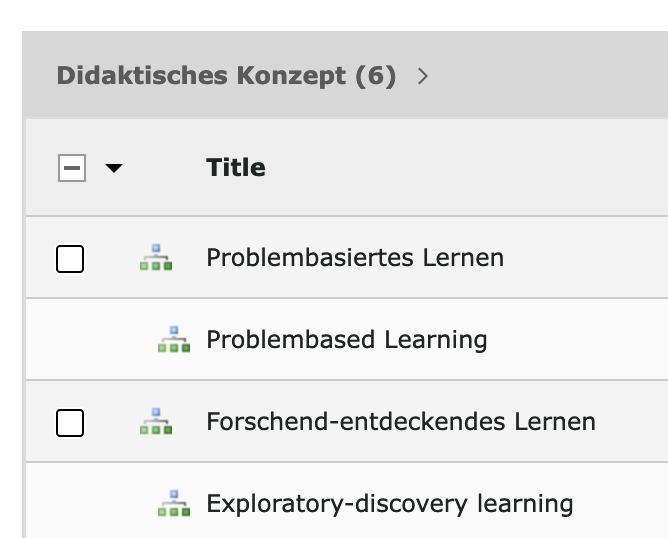Sort by the Title column header
This screenshot has height=538, width=668.
click(236, 167)
